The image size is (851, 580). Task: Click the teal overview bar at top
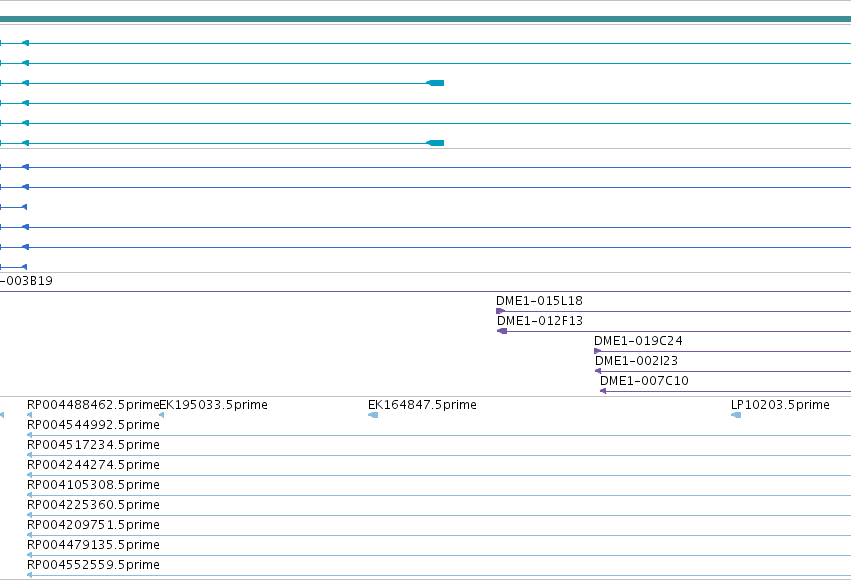click(426, 19)
